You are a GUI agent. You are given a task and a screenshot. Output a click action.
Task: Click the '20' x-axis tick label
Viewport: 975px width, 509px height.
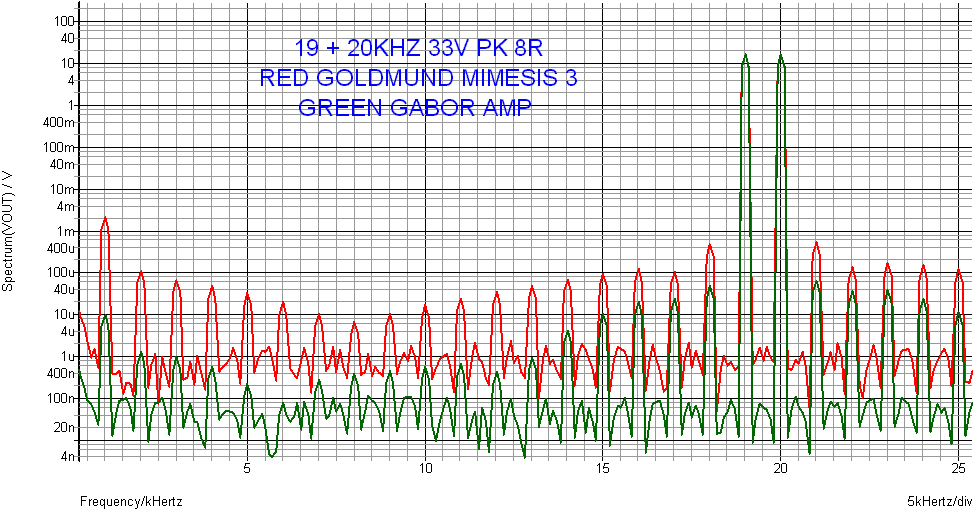(x=781, y=467)
